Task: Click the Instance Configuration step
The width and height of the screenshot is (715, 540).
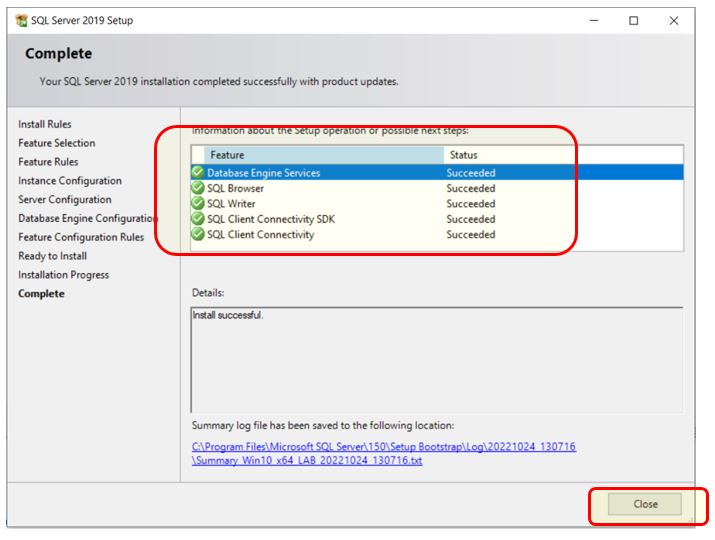Action: (70, 181)
